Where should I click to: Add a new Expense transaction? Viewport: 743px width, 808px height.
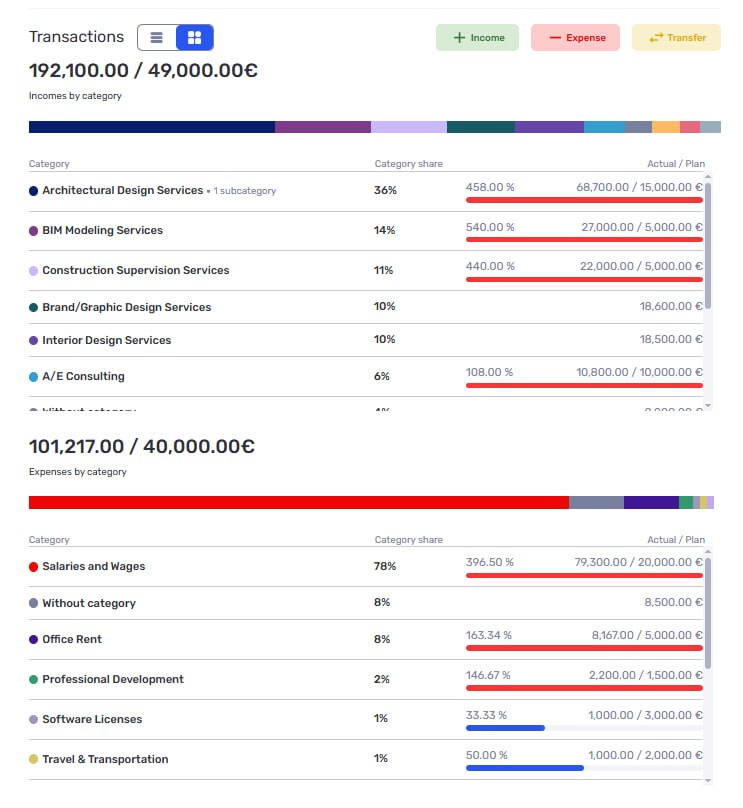[575, 38]
